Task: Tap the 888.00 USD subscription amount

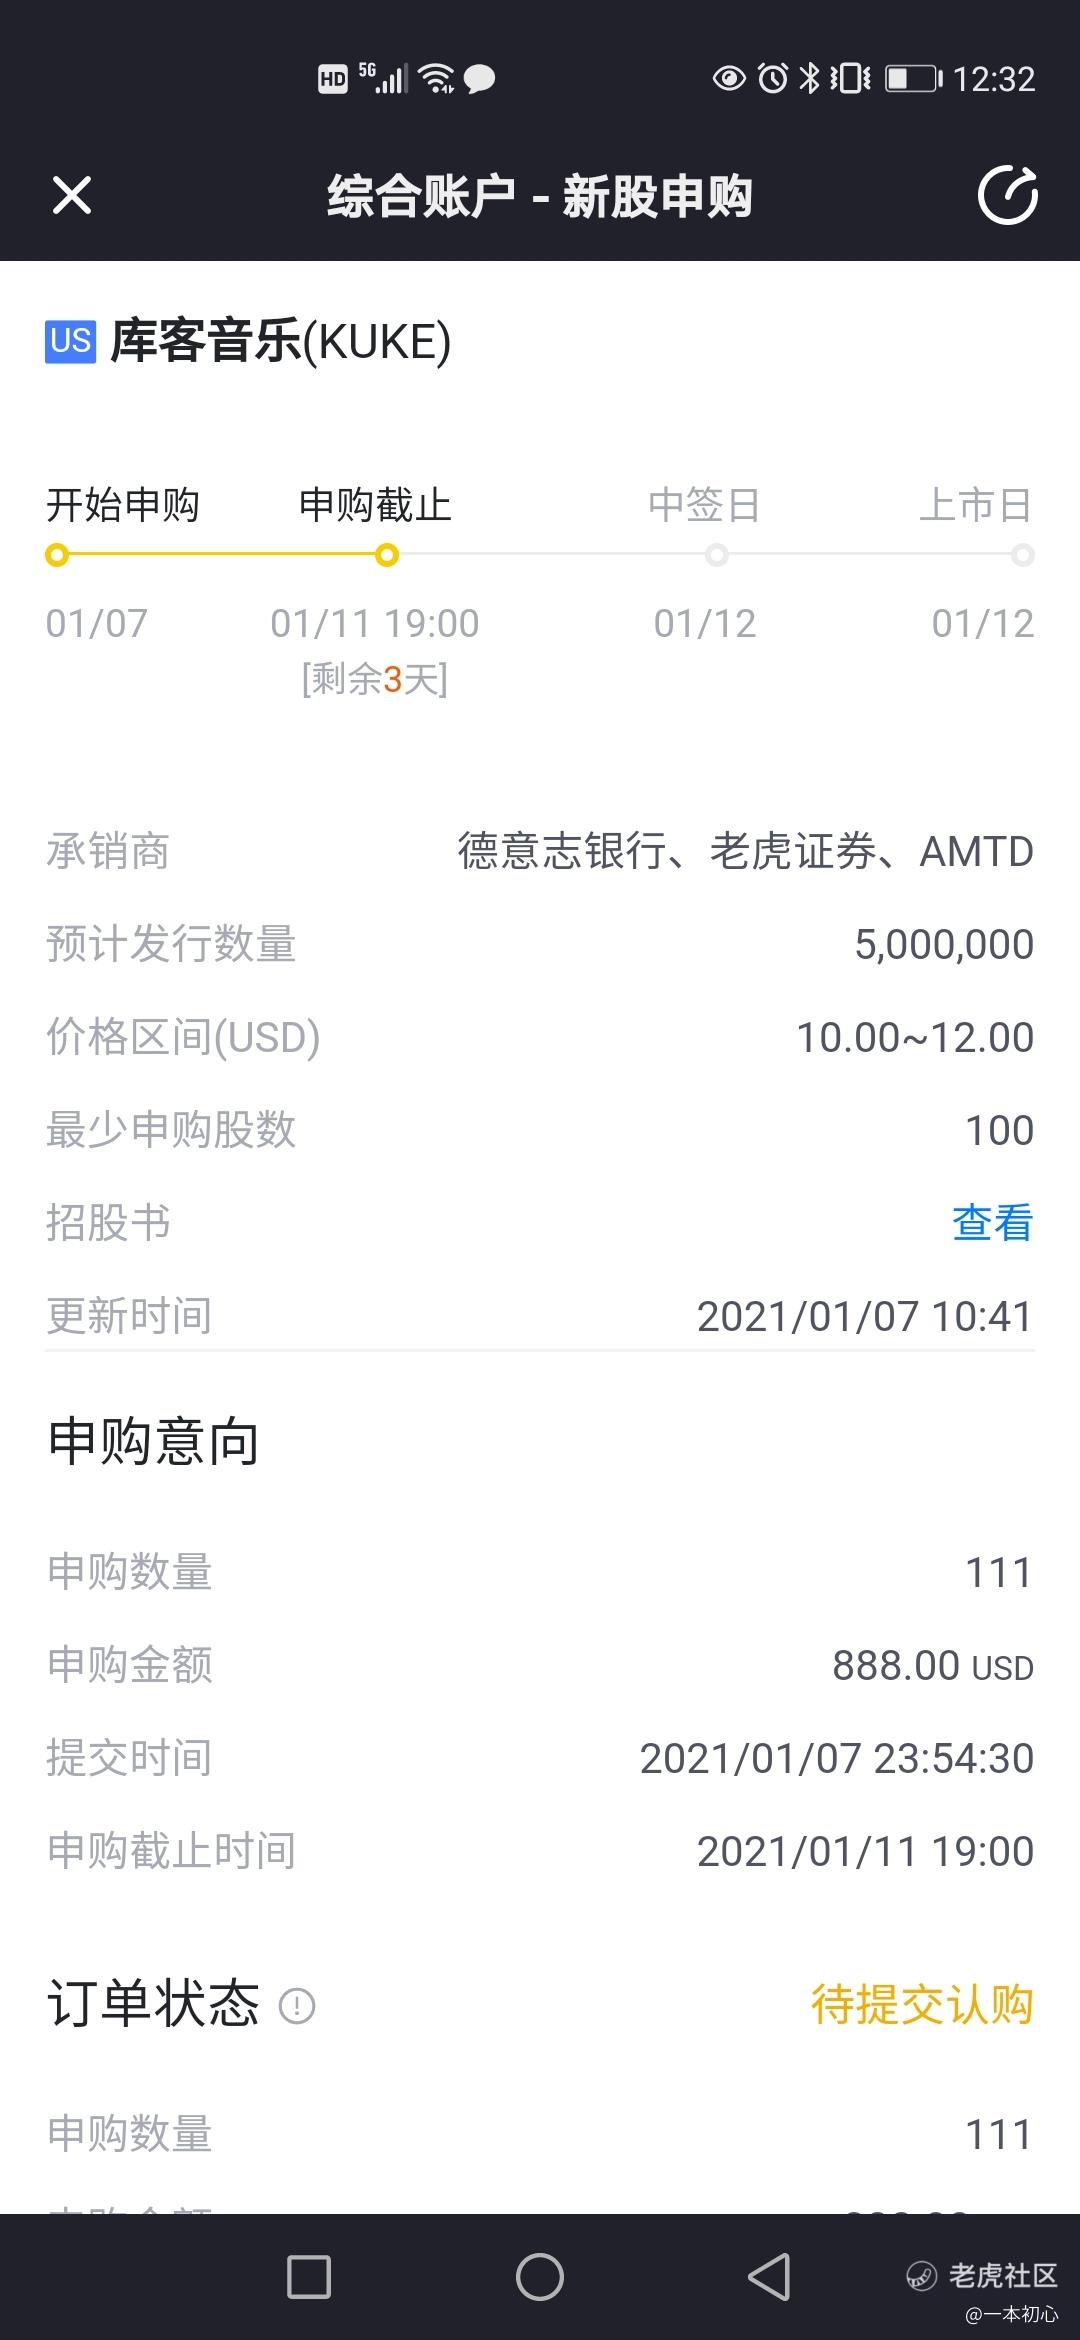Action: click(x=933, y=1666)
